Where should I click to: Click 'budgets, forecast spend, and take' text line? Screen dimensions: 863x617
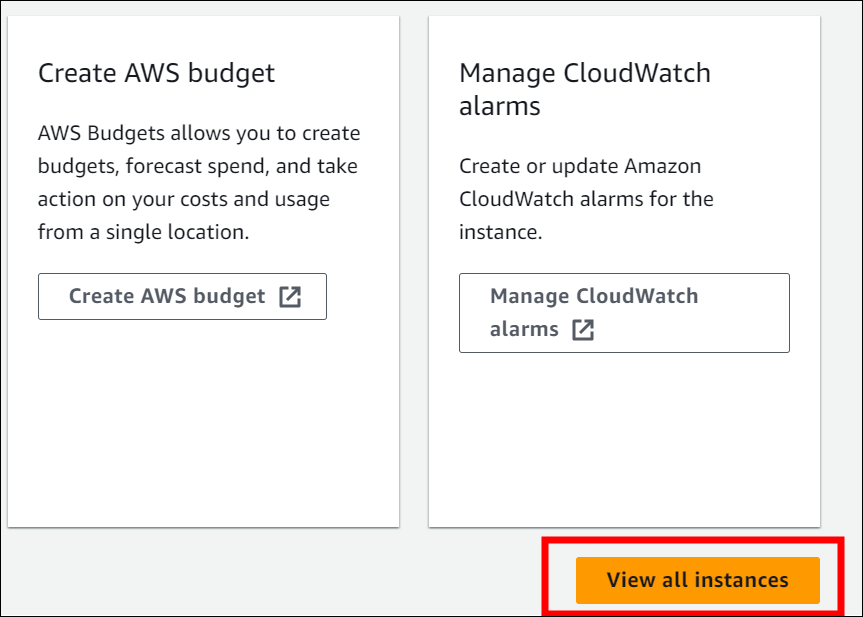197,166
